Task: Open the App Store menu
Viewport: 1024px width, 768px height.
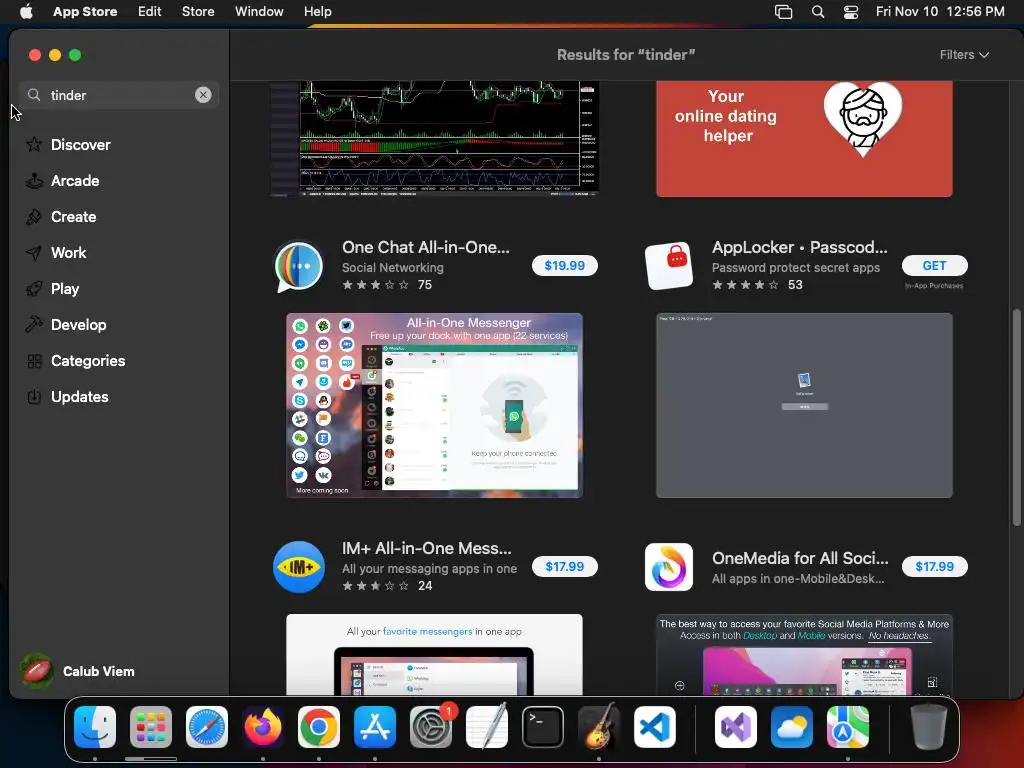Action: pyautogui.click(x=85, y=12)
